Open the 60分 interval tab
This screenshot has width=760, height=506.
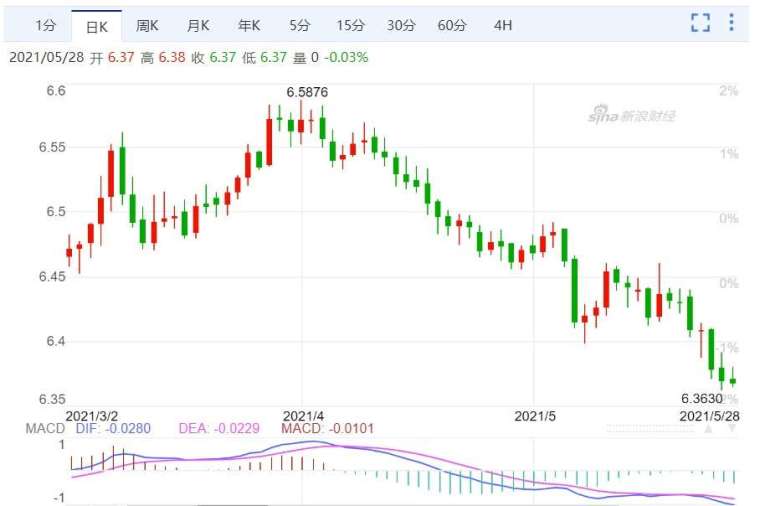click(452, 25)
